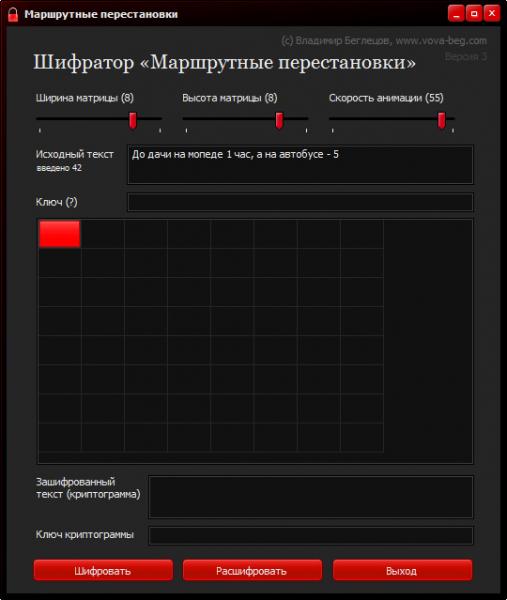Image resolution: width=507 pixels, height=600 pixels.
Task: Click the Зашифрованный текст output field
Action: 311,497
